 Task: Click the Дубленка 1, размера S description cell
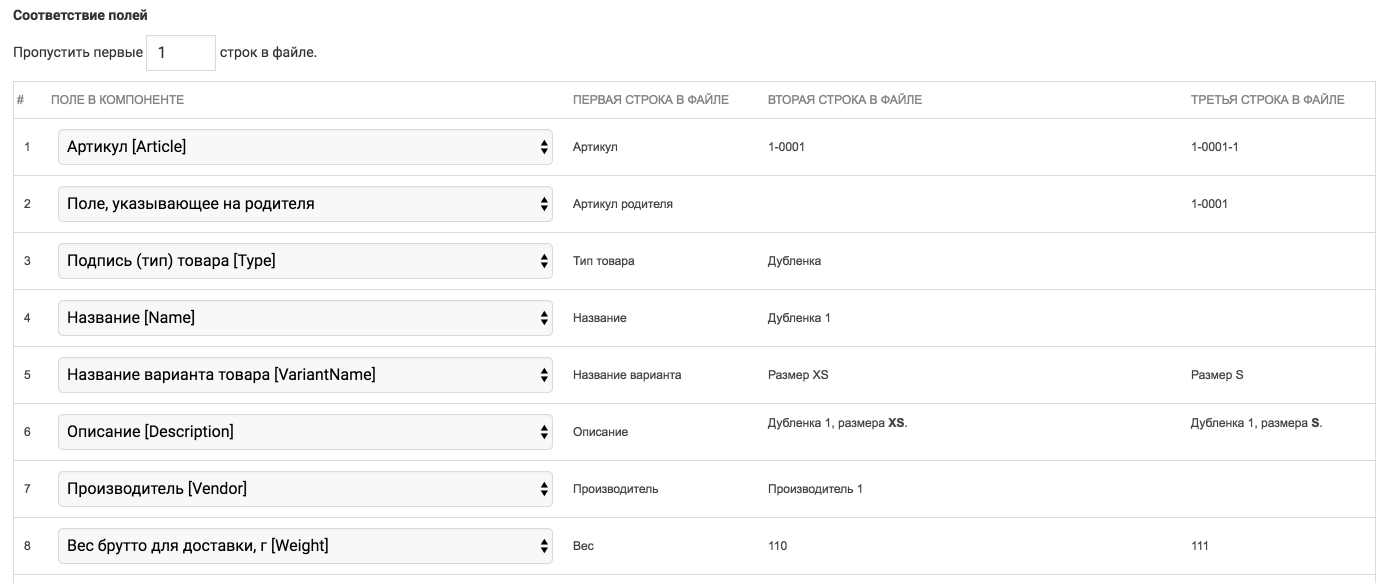[1255, 423]
